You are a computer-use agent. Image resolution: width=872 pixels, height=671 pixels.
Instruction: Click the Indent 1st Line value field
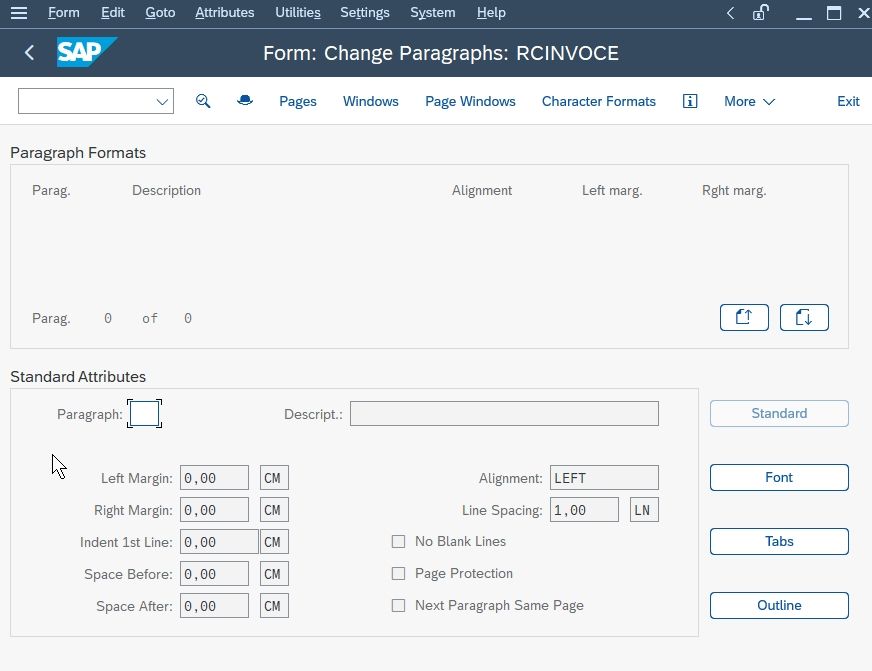pyautogui.click(x=219, y=542)
